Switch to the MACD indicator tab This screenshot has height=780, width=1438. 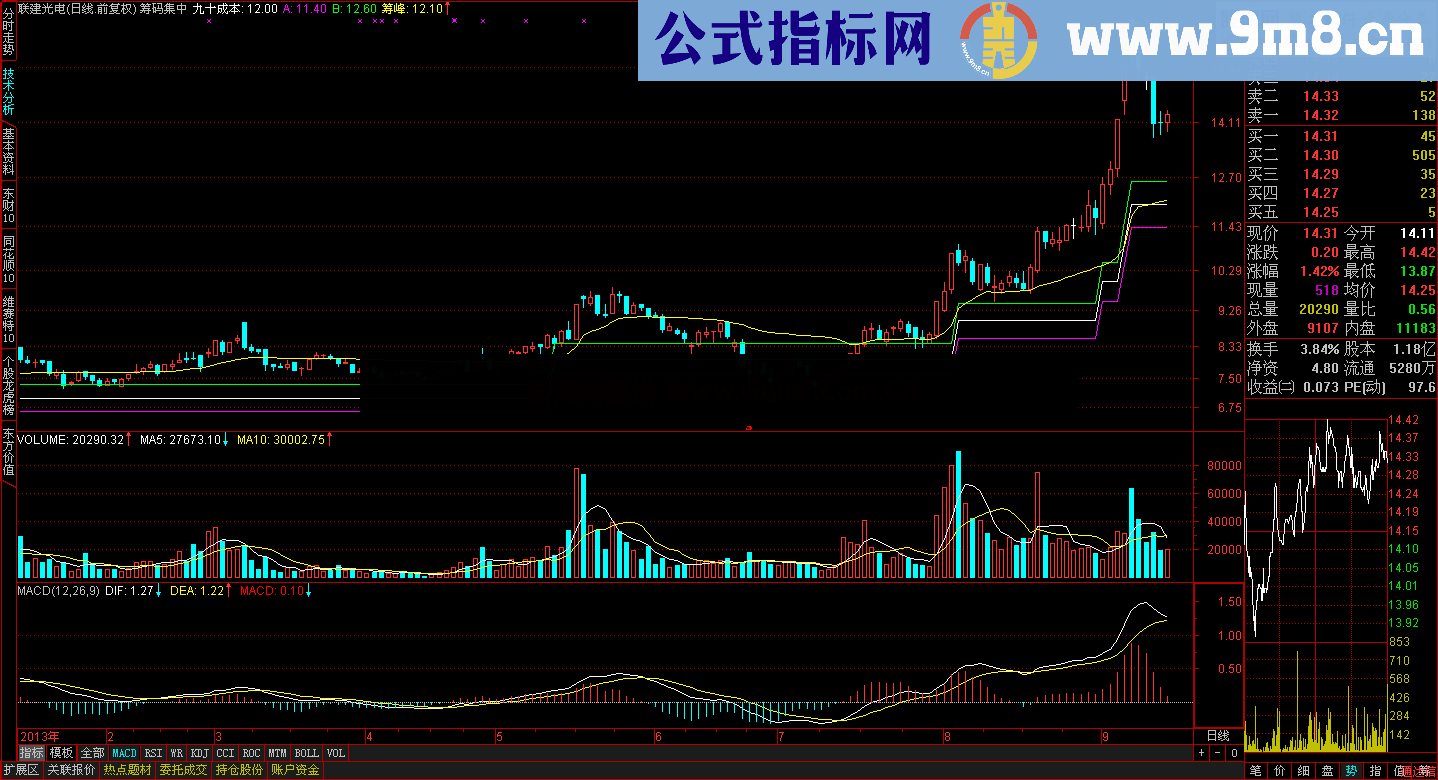coord(123,753)
